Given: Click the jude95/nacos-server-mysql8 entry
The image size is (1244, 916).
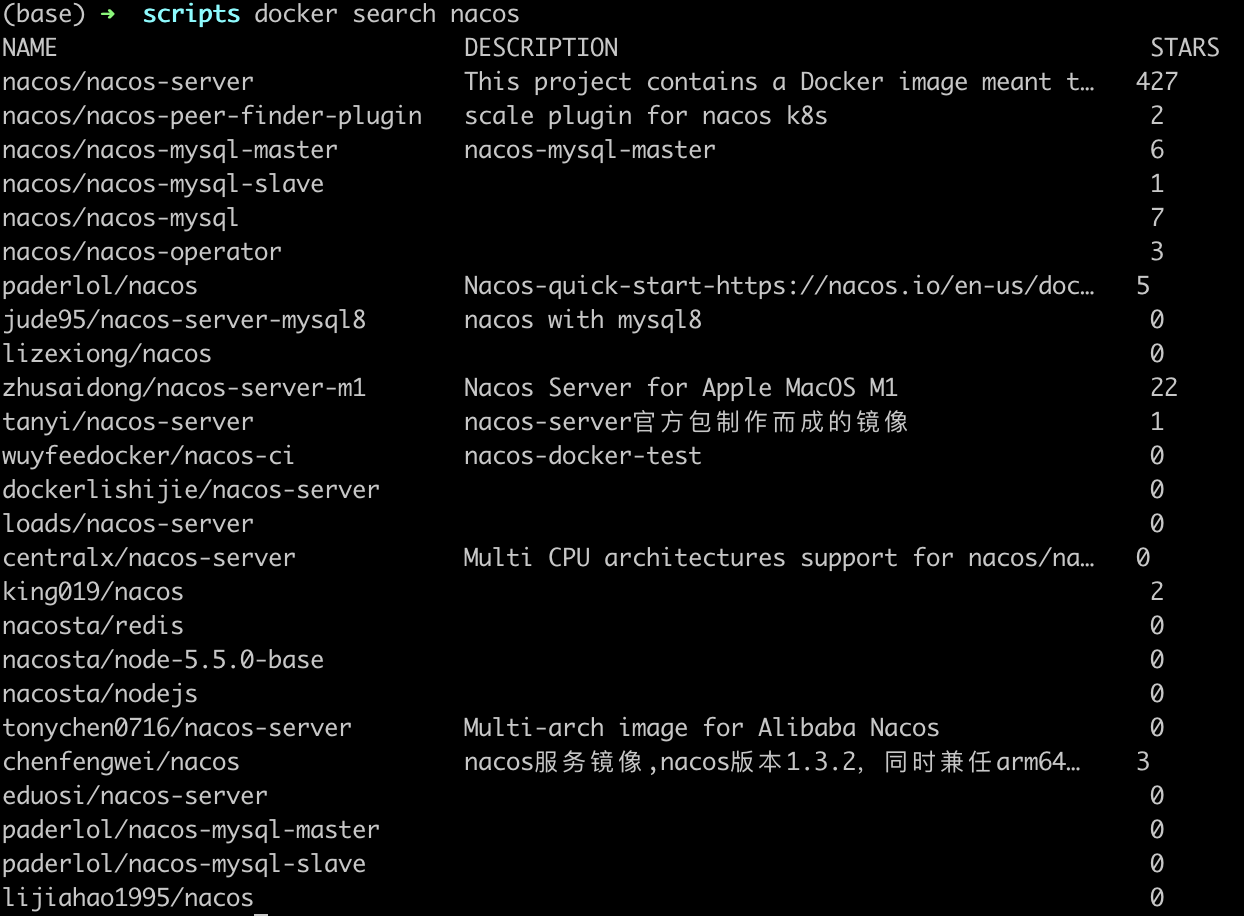Looking at the screenshot, I should pyautogui.click(x=184, y=320).
